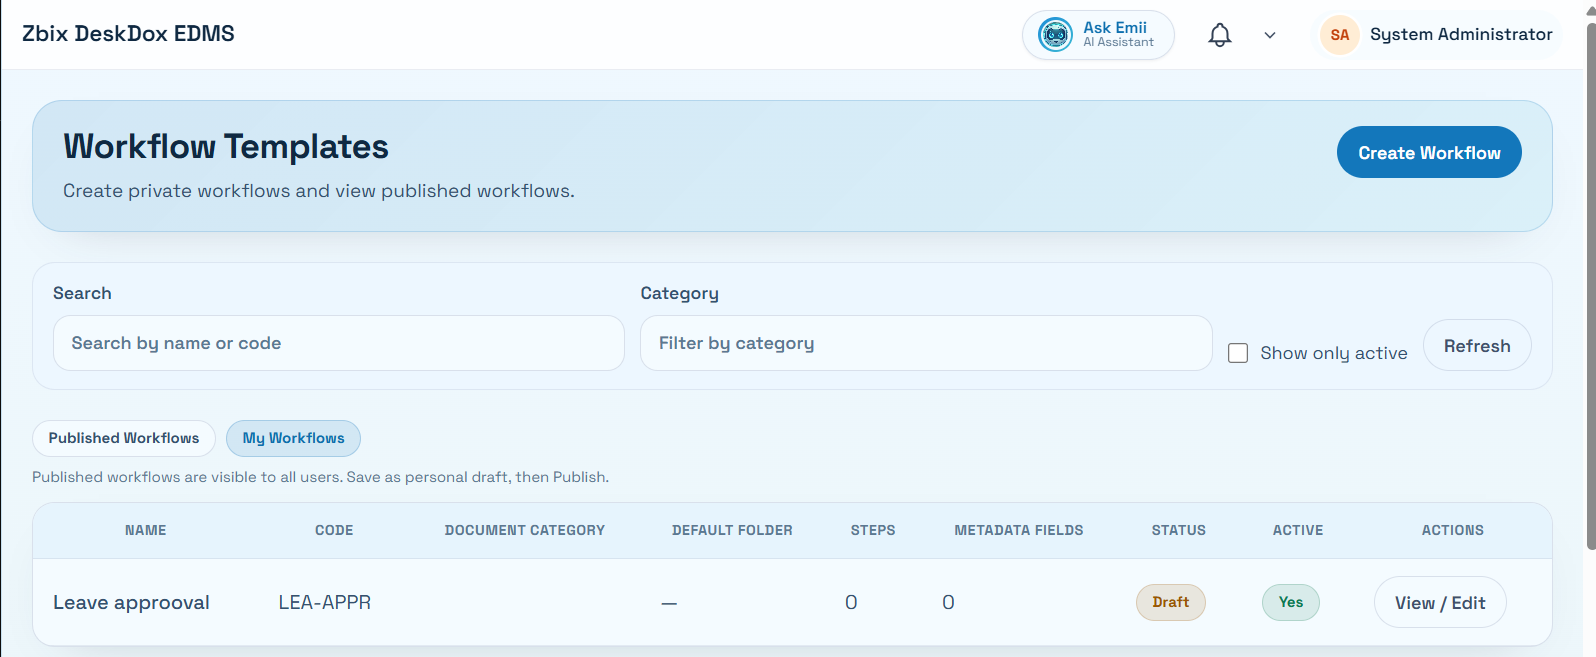The image size is (1596, 657).
Task: Click the Yes active badge
Action: pos(1291,602)
